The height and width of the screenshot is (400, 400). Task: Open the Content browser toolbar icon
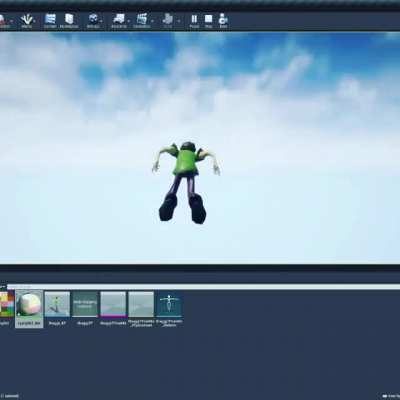tap(50, 21)
